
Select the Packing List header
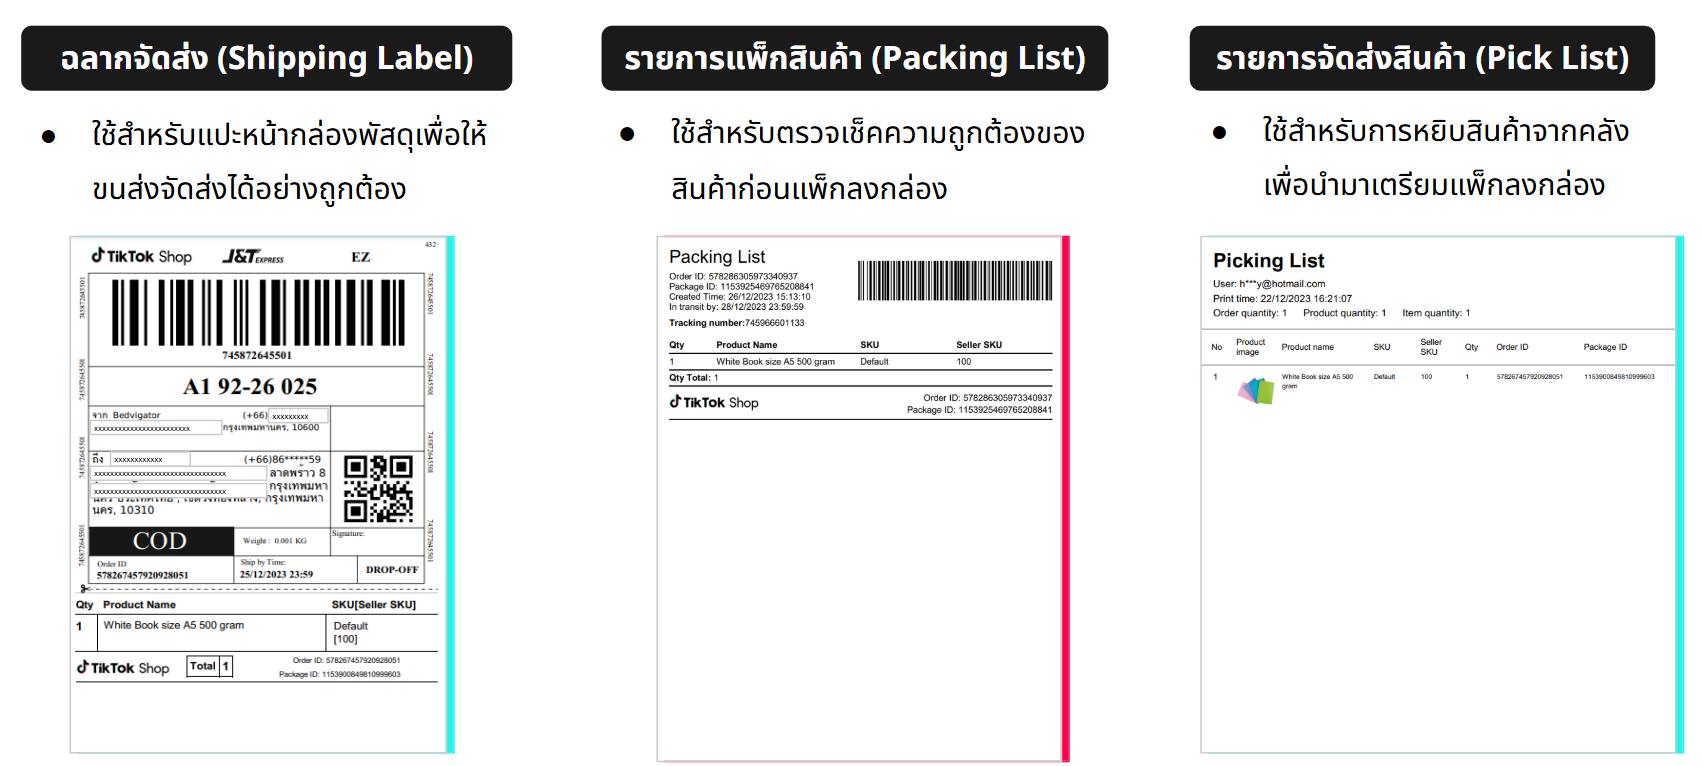tap(854, 58)
